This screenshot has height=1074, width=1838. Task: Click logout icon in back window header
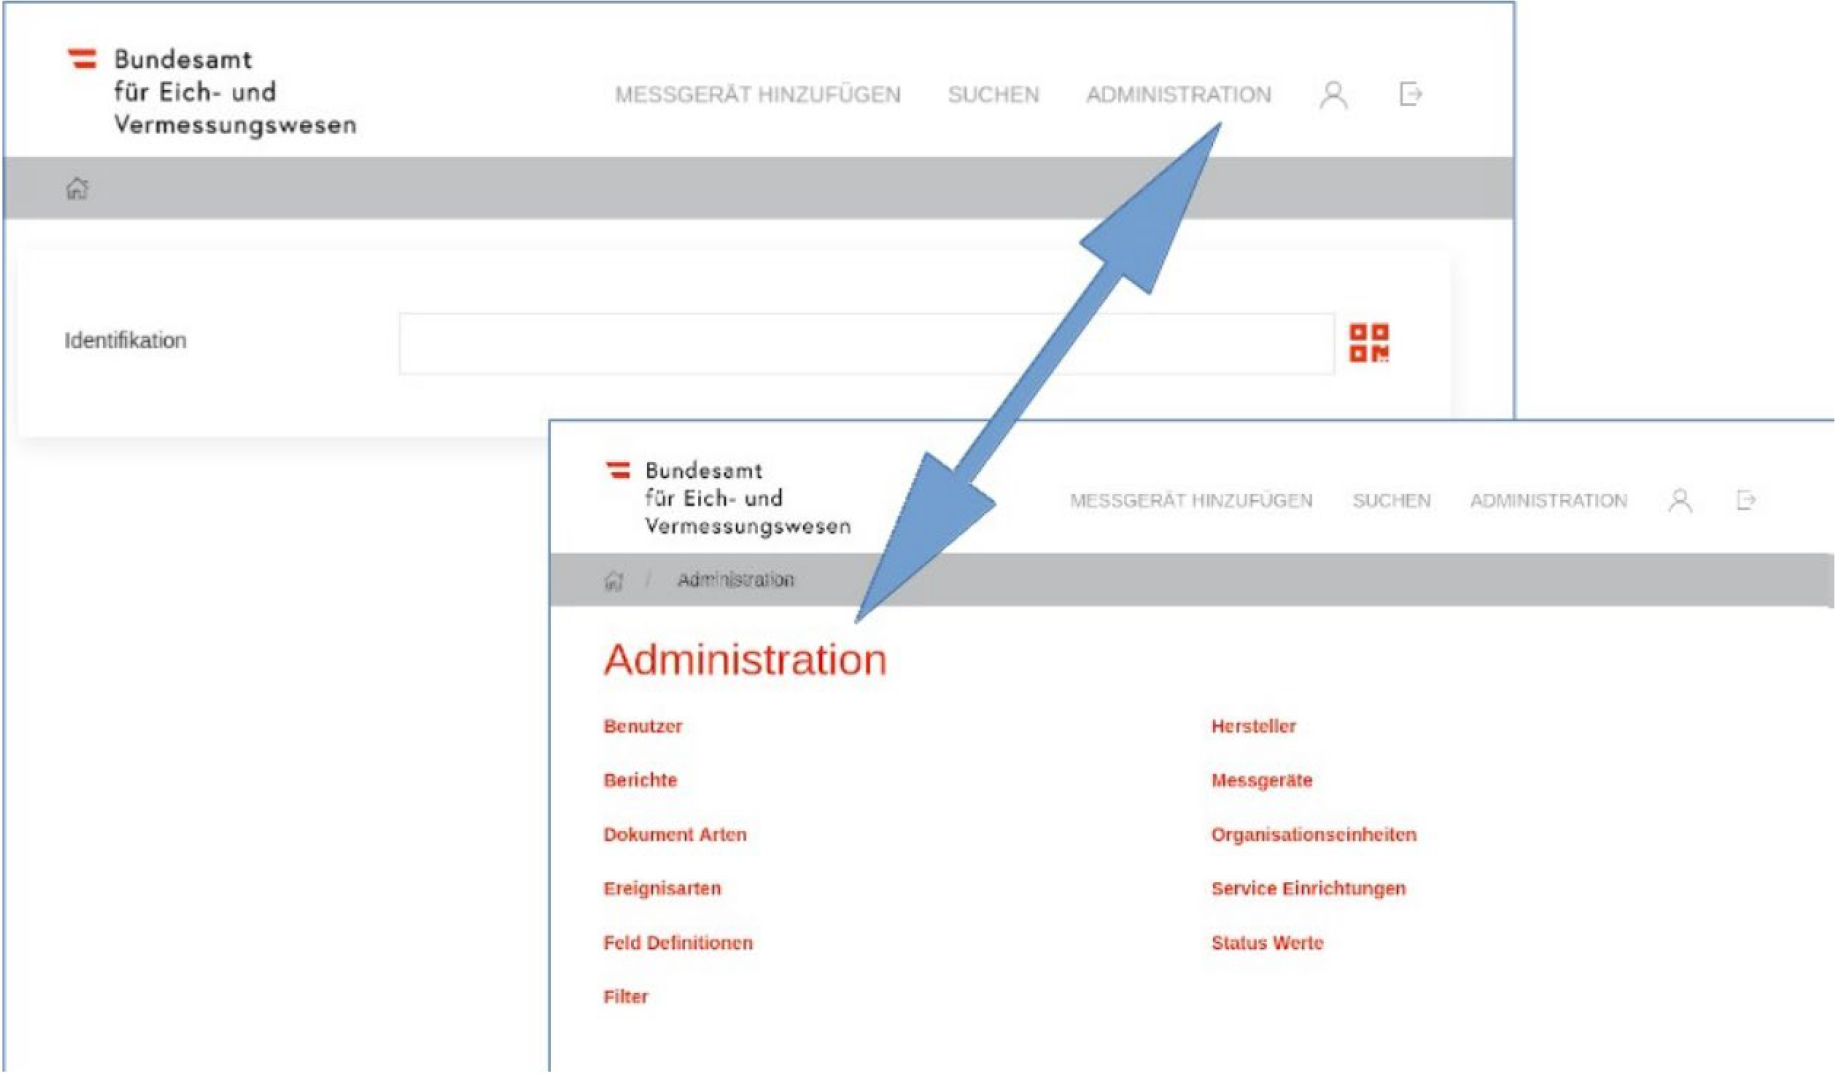pyautogui.click(x=1410, y=94)
